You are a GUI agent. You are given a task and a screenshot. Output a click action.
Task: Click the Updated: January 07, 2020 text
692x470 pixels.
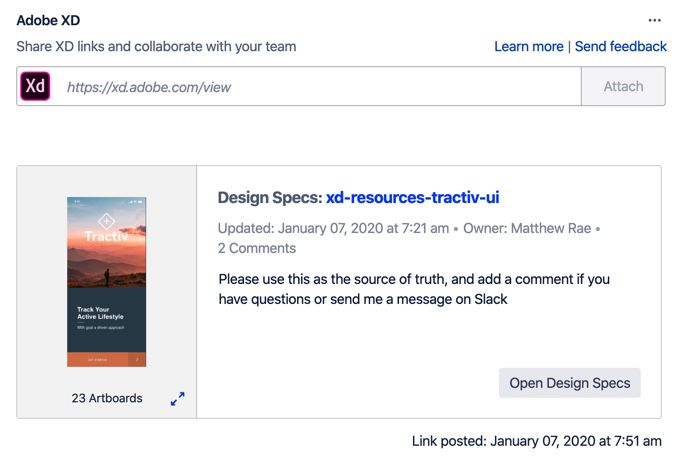tap(333, 228)
